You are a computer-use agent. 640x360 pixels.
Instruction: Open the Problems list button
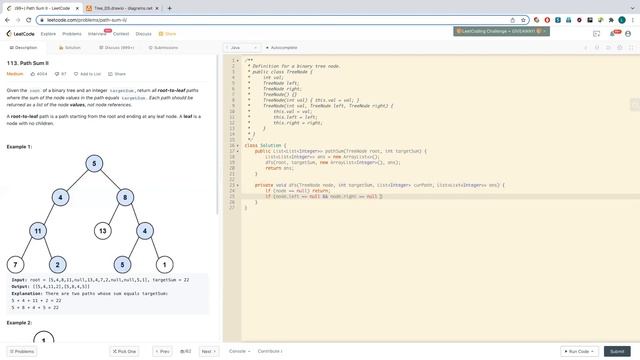pyautogui.click(x=22, y=351)
